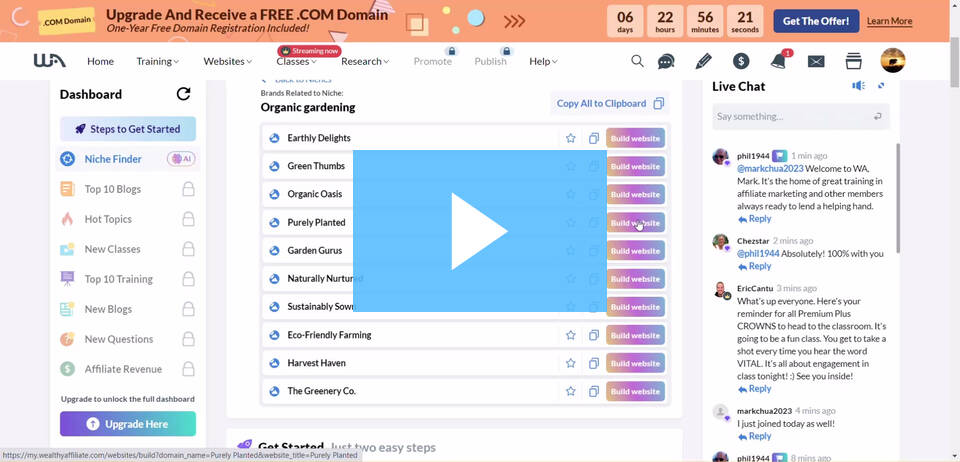Viewport: 960px width, 462px height.
Task: Click the pencil write icon
Action: pos(703,61)
